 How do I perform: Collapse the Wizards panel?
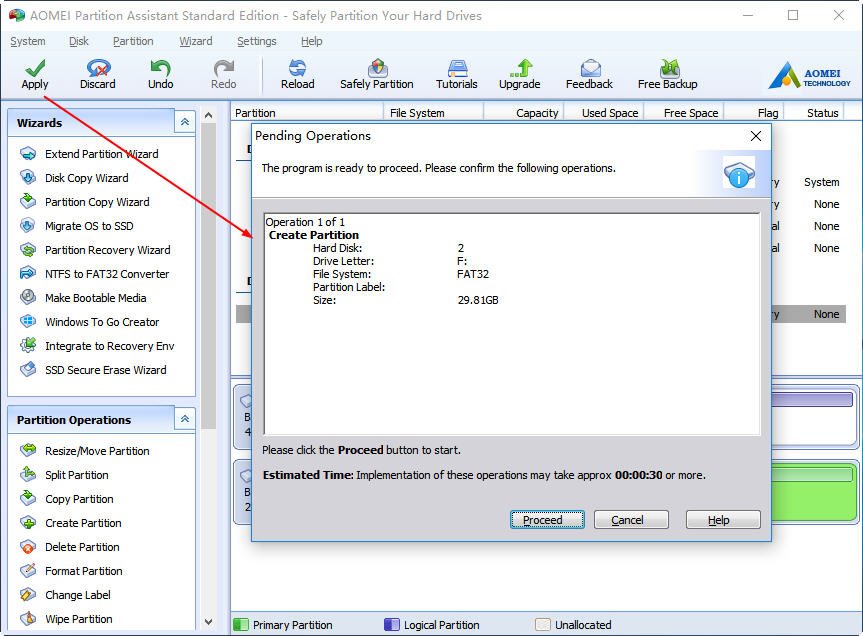pos(185,122)
